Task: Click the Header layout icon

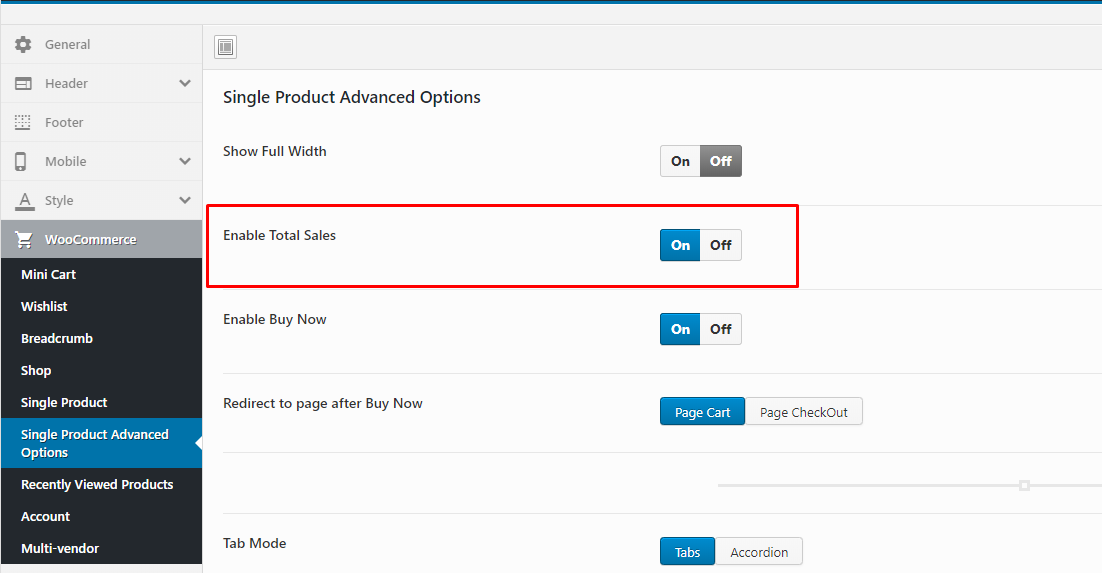Action: click(23, 84)
